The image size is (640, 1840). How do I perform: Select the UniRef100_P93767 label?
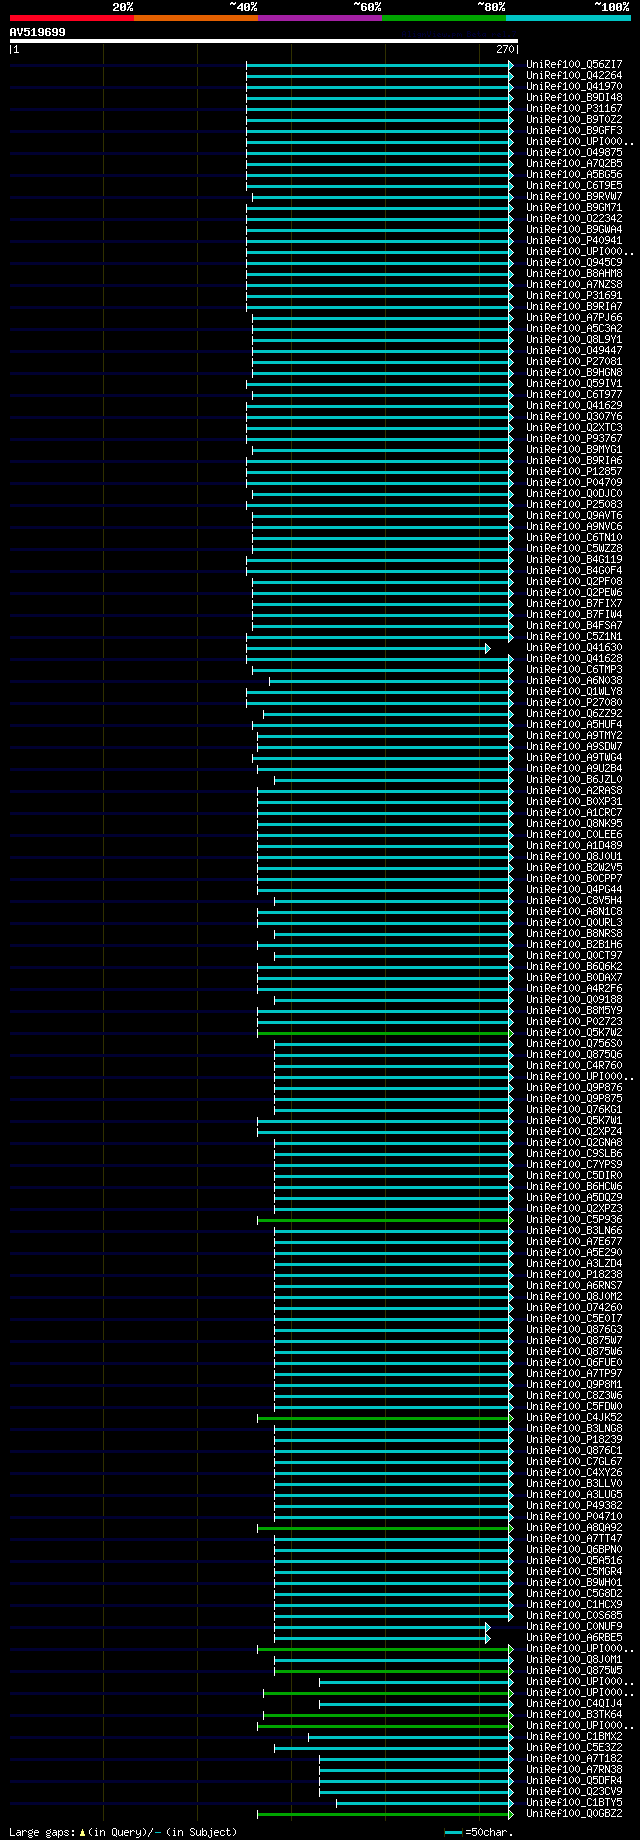point(574,438)
